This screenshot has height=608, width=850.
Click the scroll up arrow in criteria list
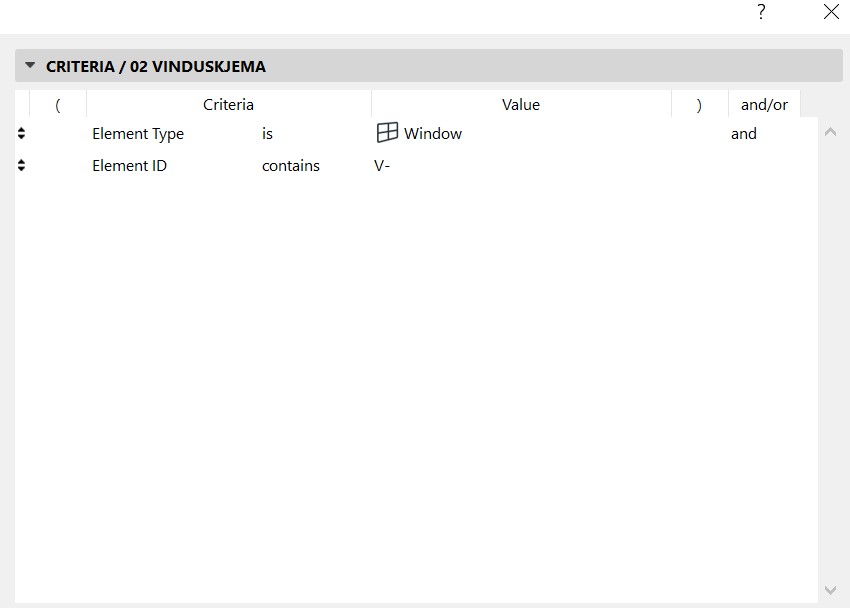tap(829, 133)
